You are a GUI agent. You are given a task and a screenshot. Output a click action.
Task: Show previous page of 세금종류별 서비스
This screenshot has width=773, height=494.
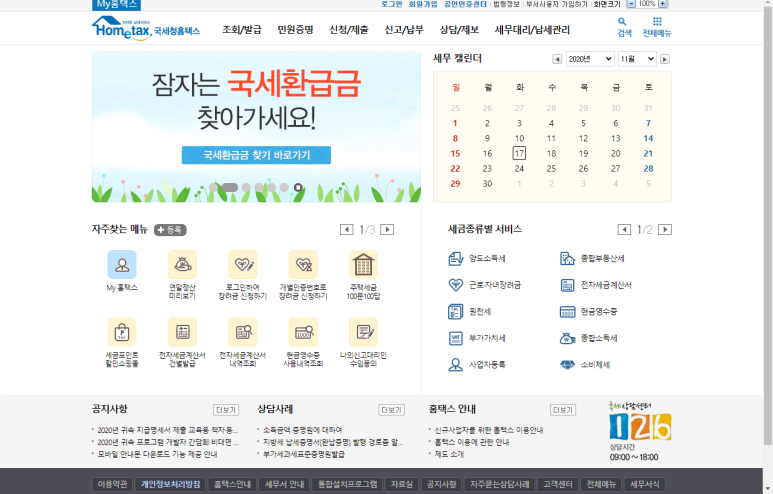pyautogui.click(x=624, y=230)
